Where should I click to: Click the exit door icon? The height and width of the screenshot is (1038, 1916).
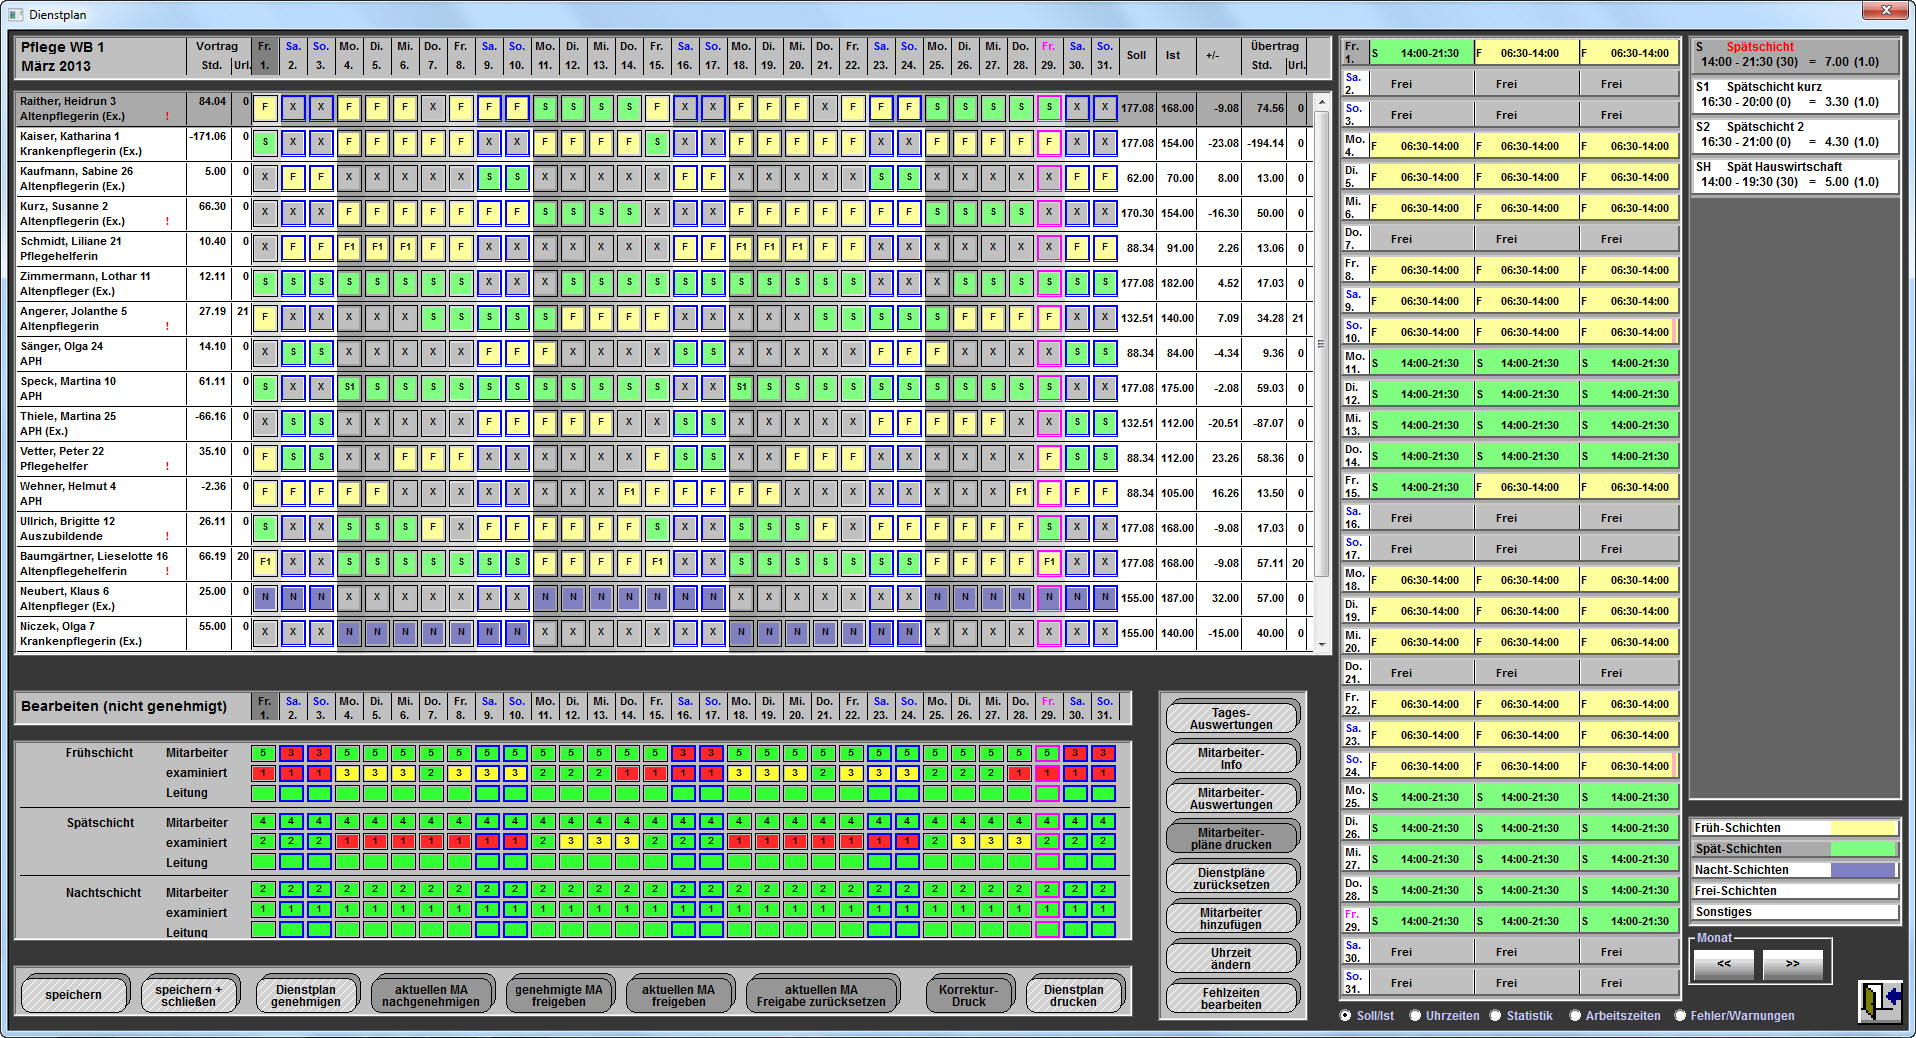tap(1880, 1000)
